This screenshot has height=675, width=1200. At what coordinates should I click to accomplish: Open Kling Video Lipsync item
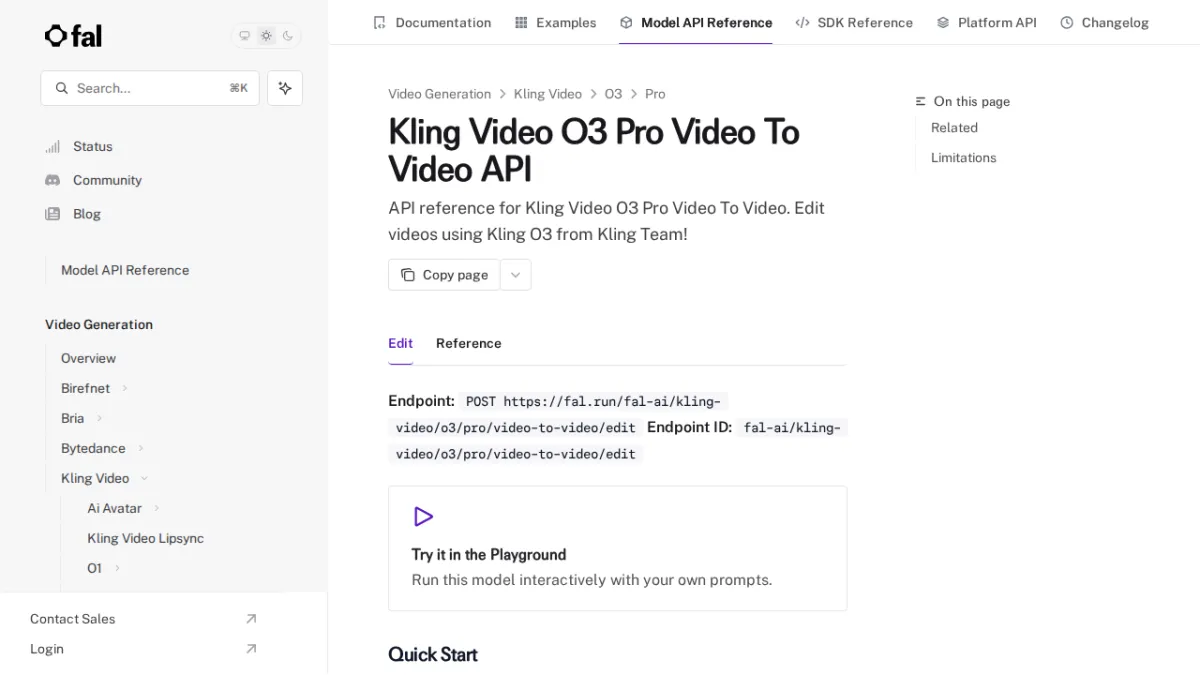[x=145, y=538]
